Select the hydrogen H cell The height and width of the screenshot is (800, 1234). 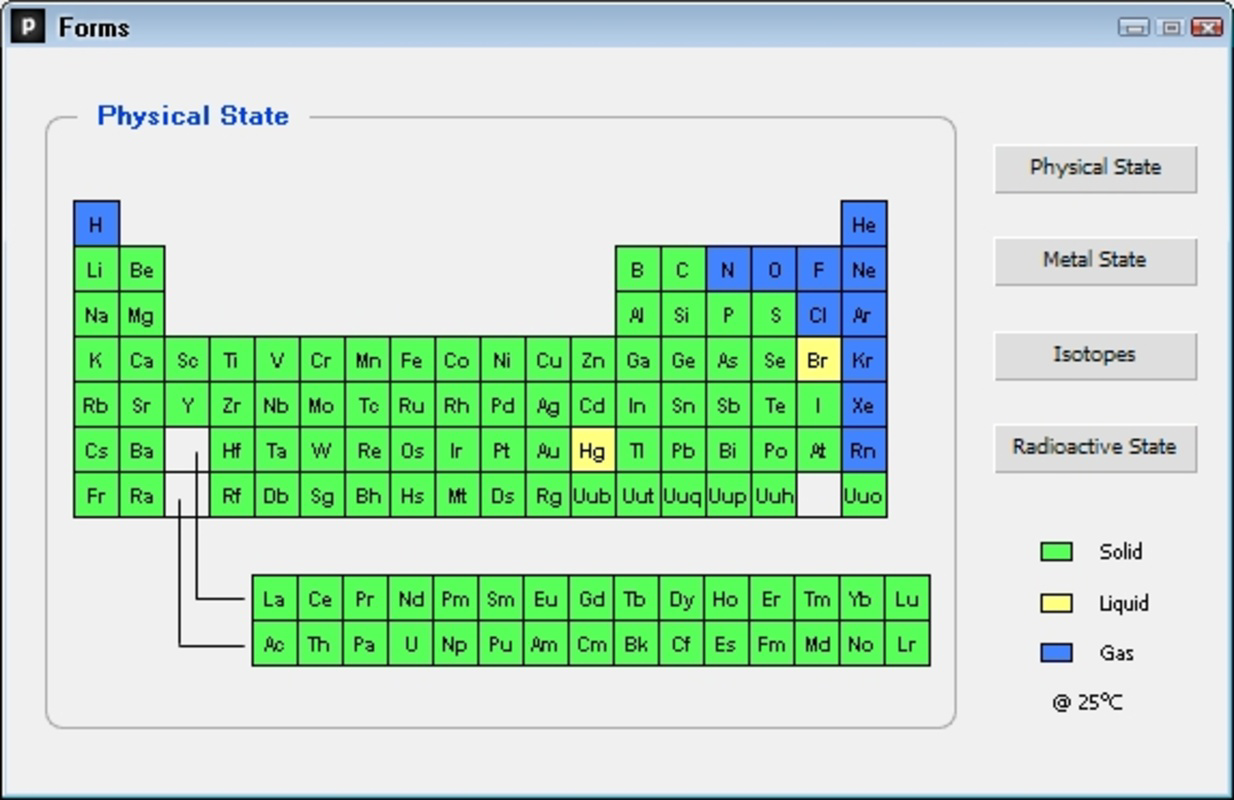coord(96,224)
